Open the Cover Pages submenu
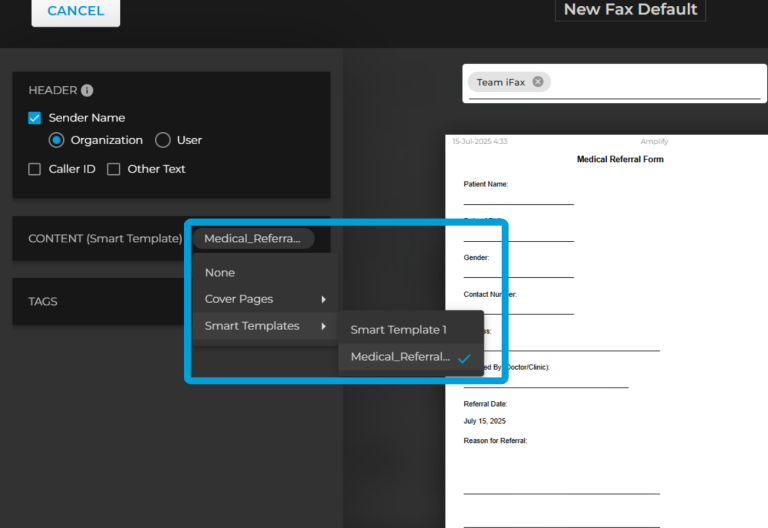768x528 pixels. [265, 299]
